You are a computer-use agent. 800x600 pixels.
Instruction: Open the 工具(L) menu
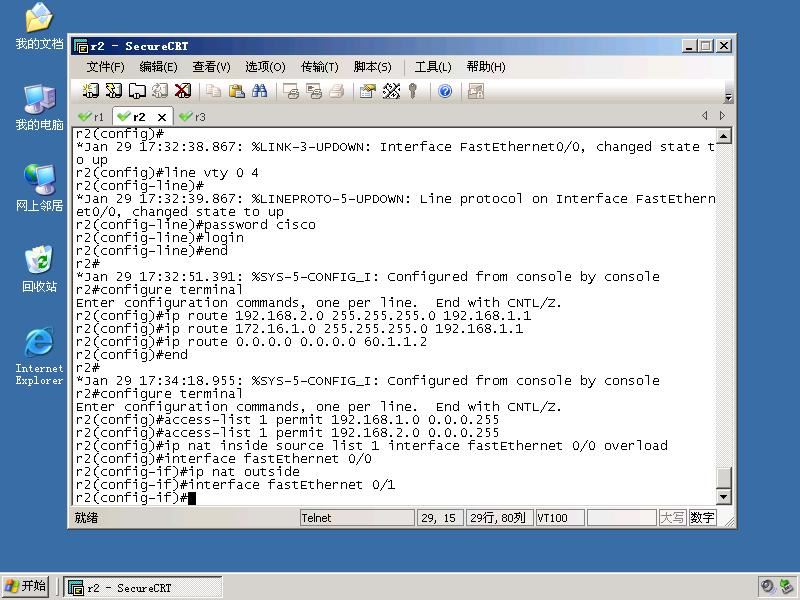click(x=433, y=67)
